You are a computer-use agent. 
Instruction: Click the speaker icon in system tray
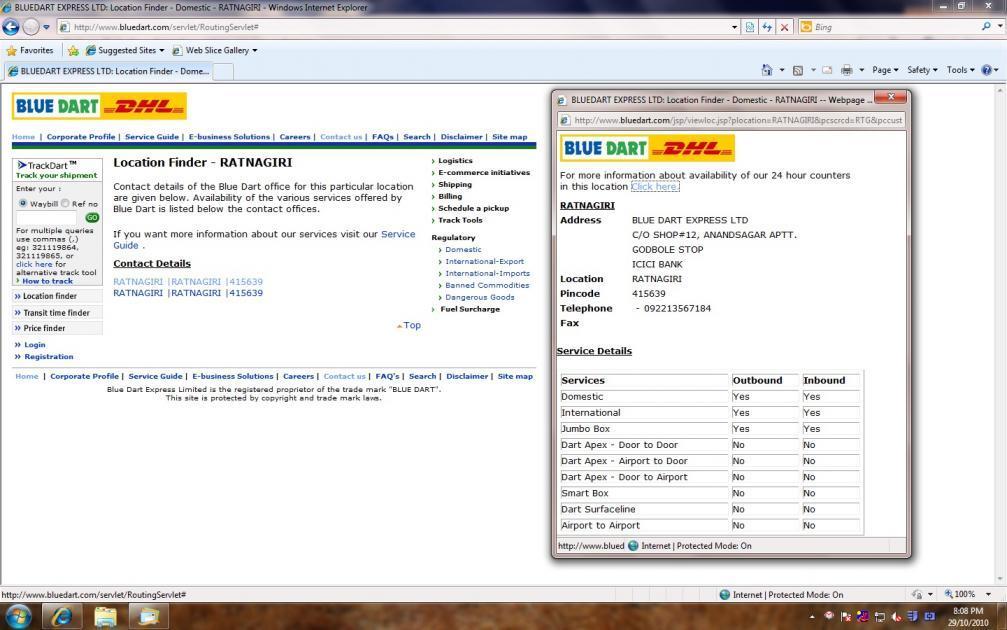click(x=898, y=616)
